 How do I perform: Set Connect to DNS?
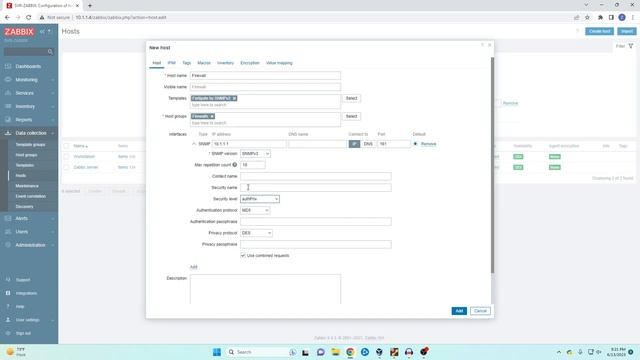pyautogui.click(x=368, y=144)
